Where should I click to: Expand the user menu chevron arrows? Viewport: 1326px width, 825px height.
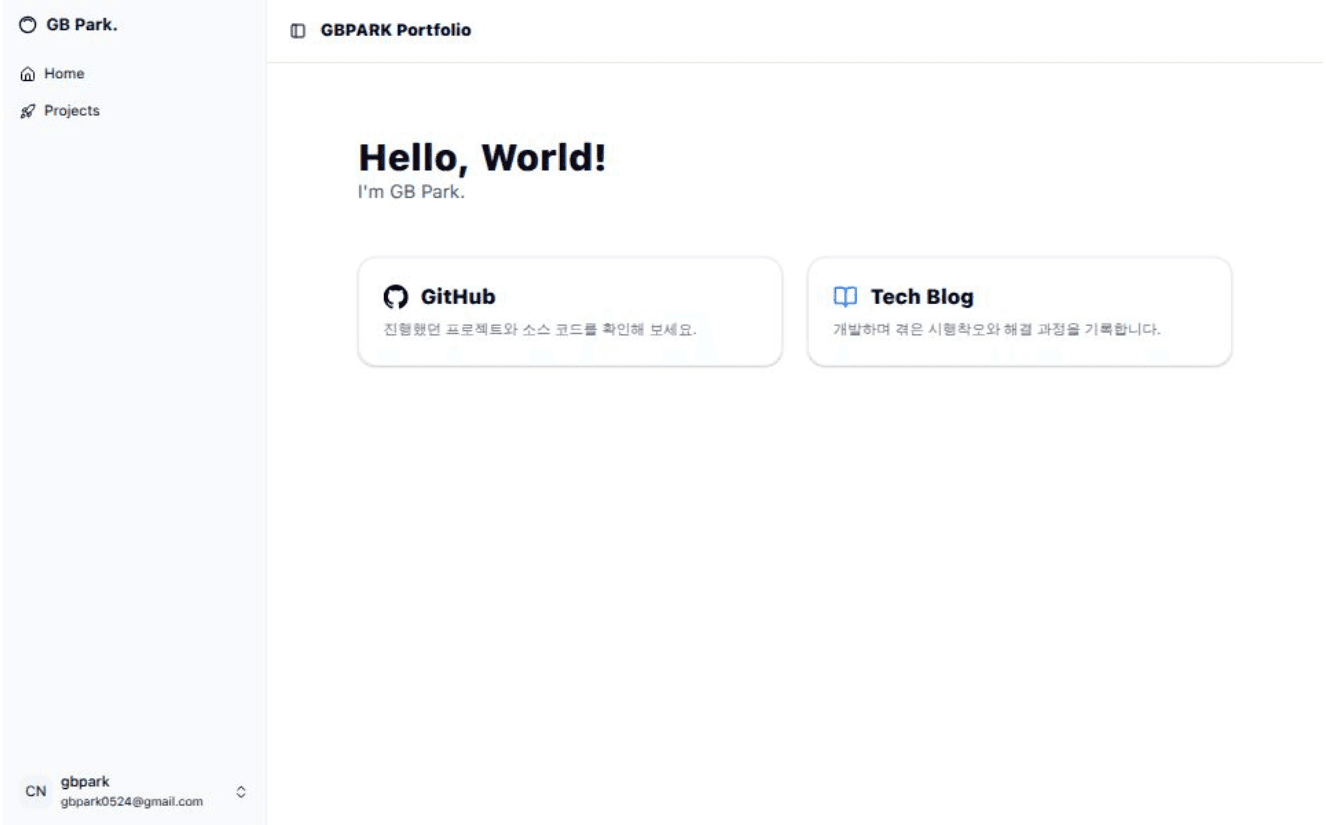coord(241,791)
